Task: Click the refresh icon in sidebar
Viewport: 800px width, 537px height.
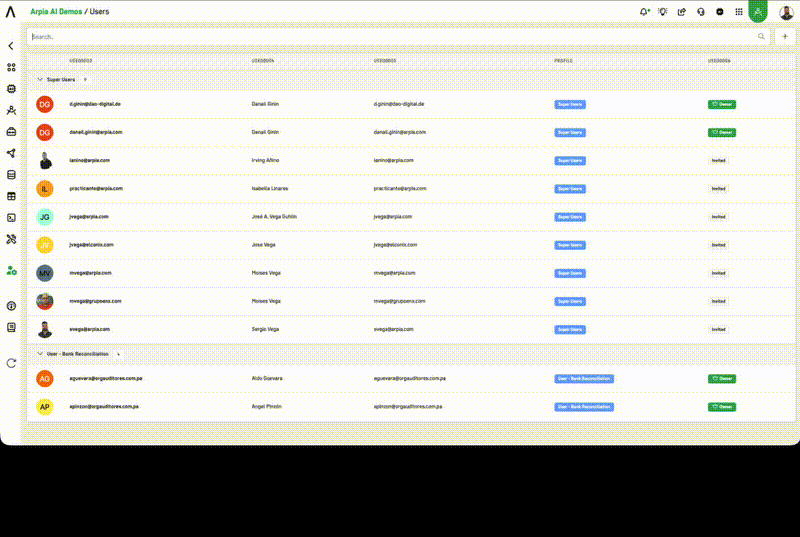Action: pyautogui.click(x=11, y=363)
